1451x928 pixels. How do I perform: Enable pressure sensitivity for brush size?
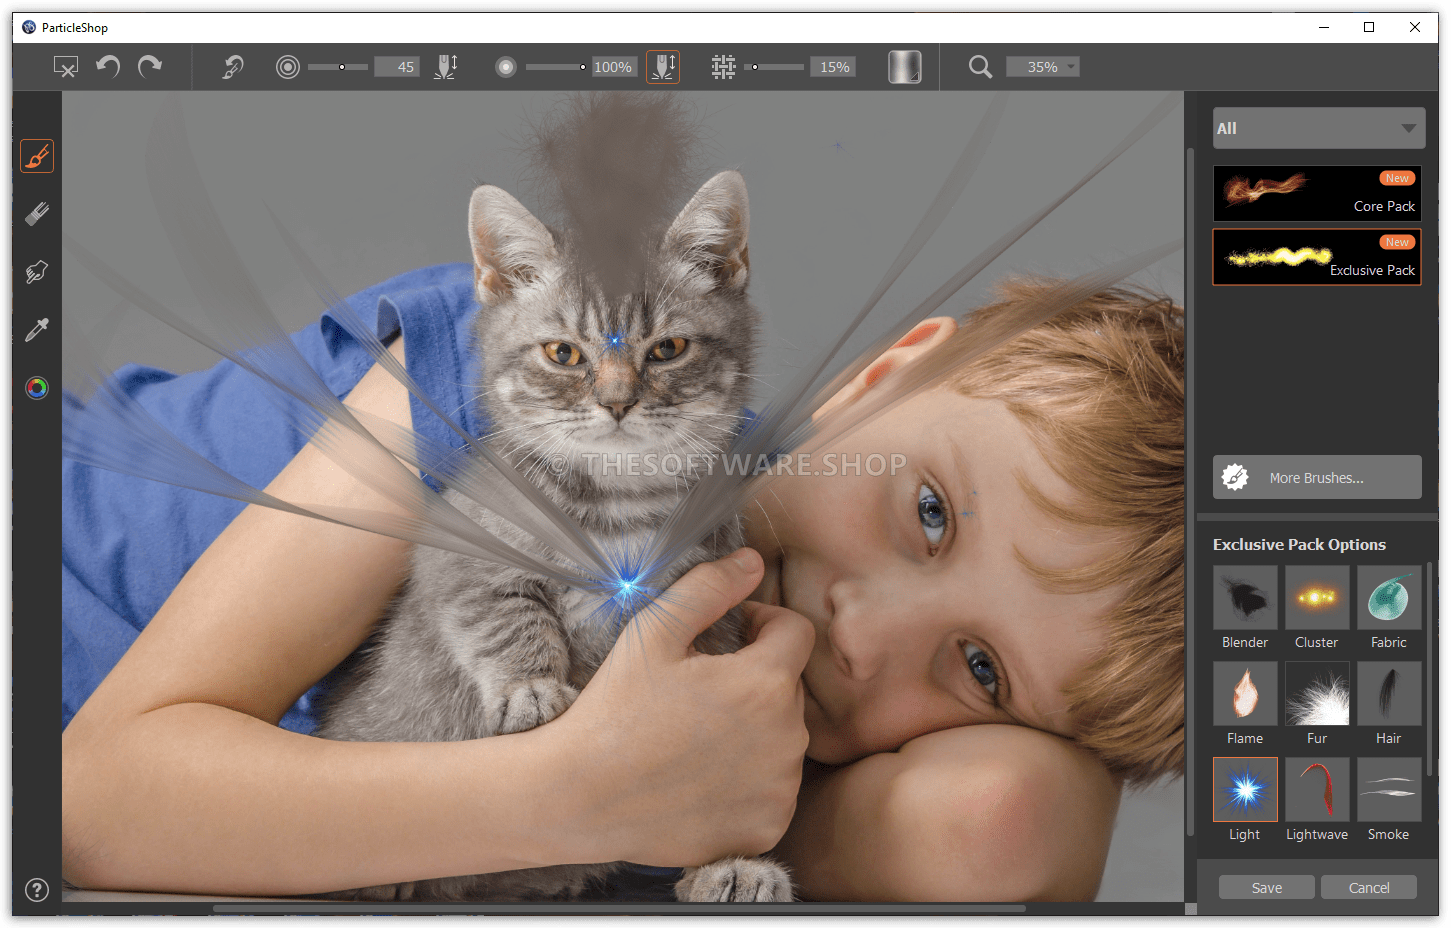click(x=446, y=66)
